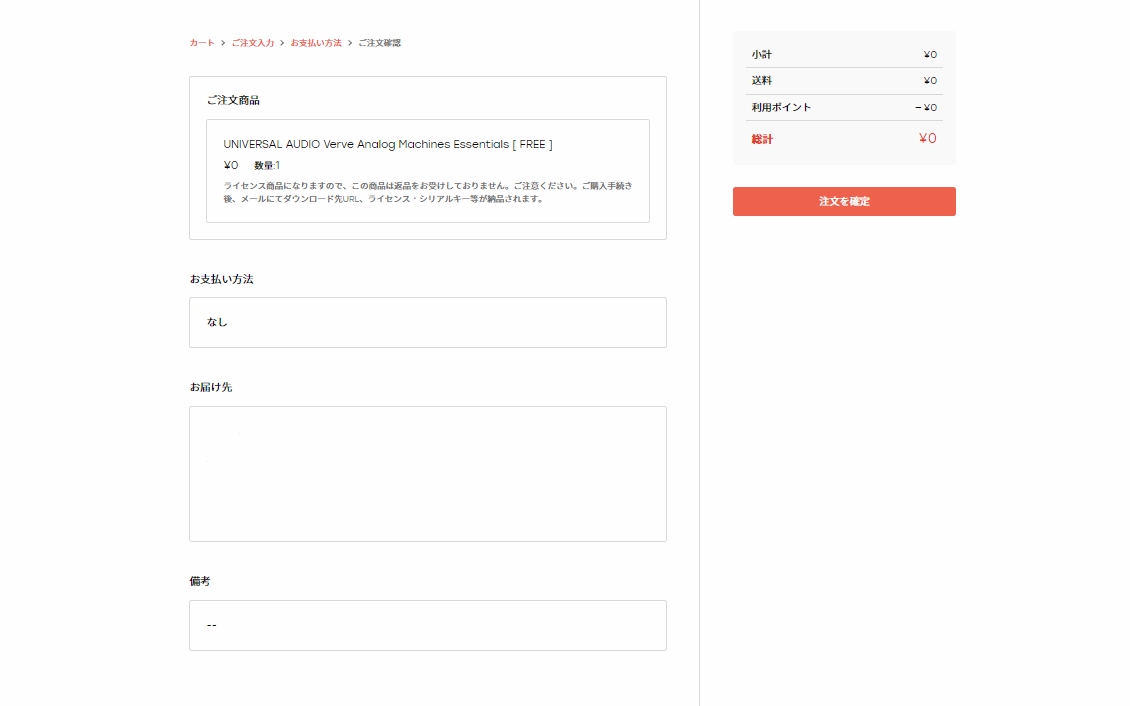1130x706 pixels.
Task: Click the 小計 amount ¥0
Action: pyautogui.click(x=930, y=55)
